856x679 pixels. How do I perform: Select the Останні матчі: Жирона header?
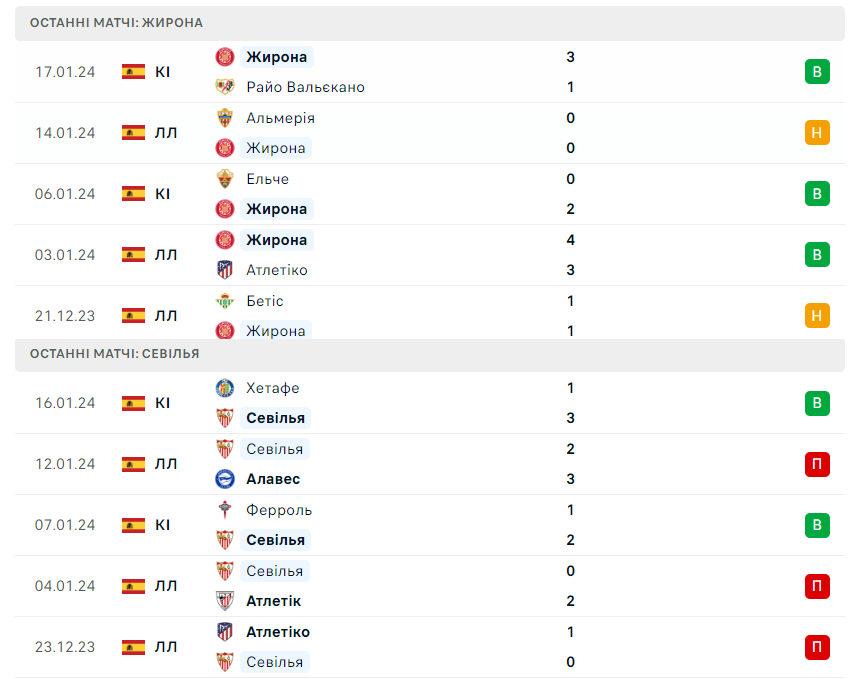pyautogui.click(x=430, y=23)
